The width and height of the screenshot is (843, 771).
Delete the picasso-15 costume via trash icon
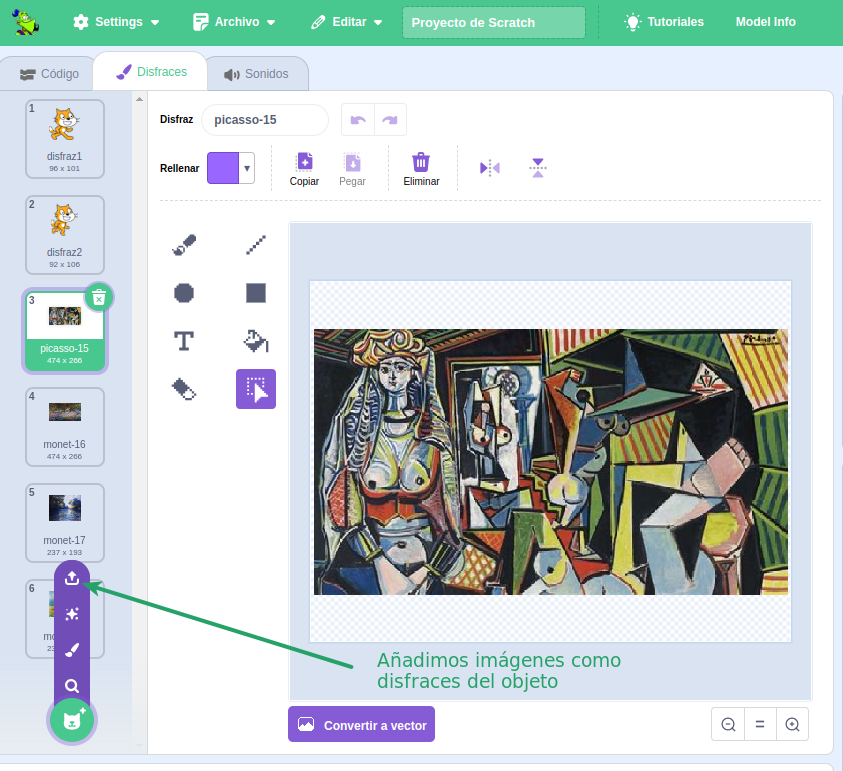tap(98, 297)
